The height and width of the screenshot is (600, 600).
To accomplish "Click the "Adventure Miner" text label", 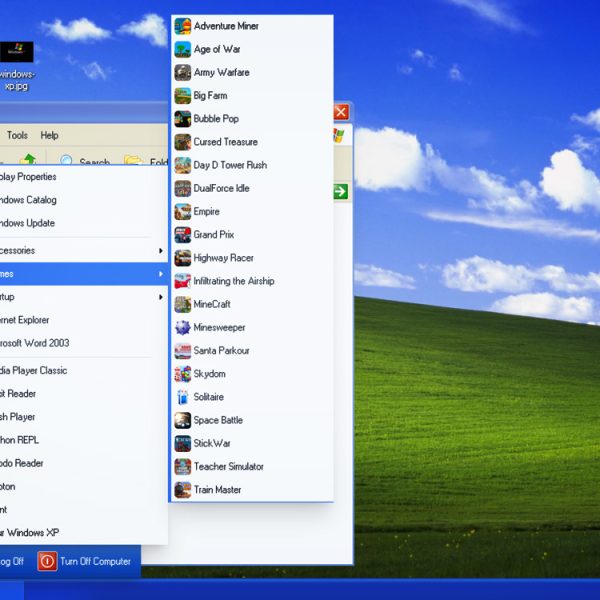I will coord(226,26).
